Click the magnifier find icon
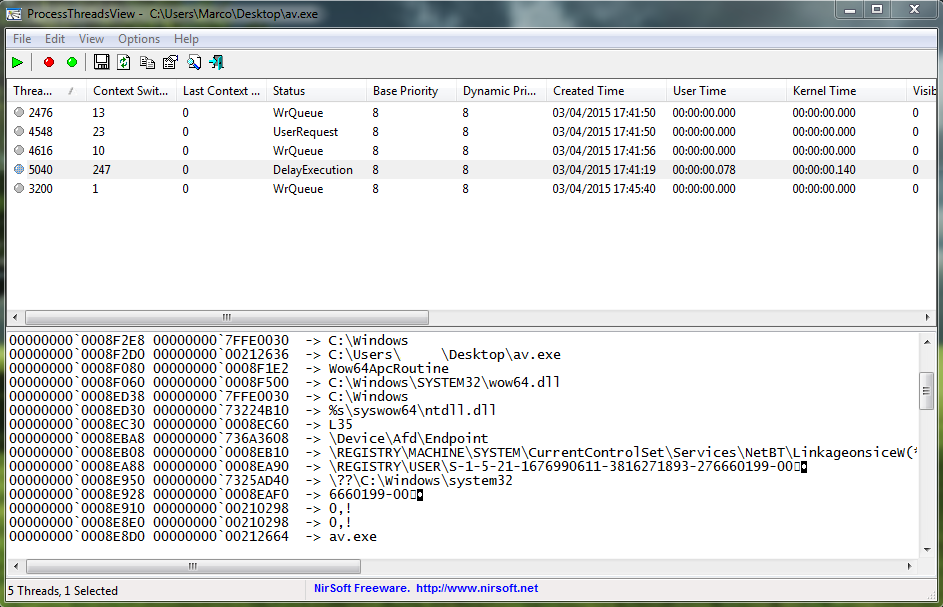Screen dimensions: 943x607 click(194, 62)
